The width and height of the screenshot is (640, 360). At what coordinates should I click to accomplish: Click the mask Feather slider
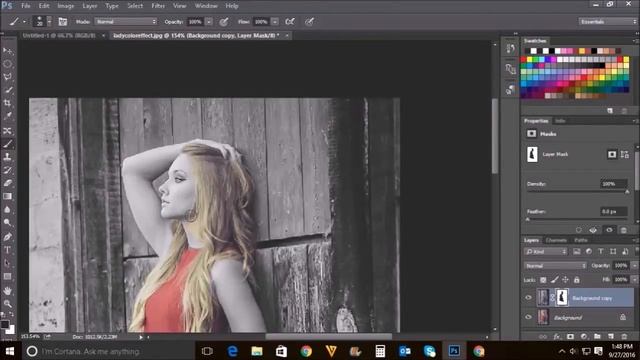(577, 219)
